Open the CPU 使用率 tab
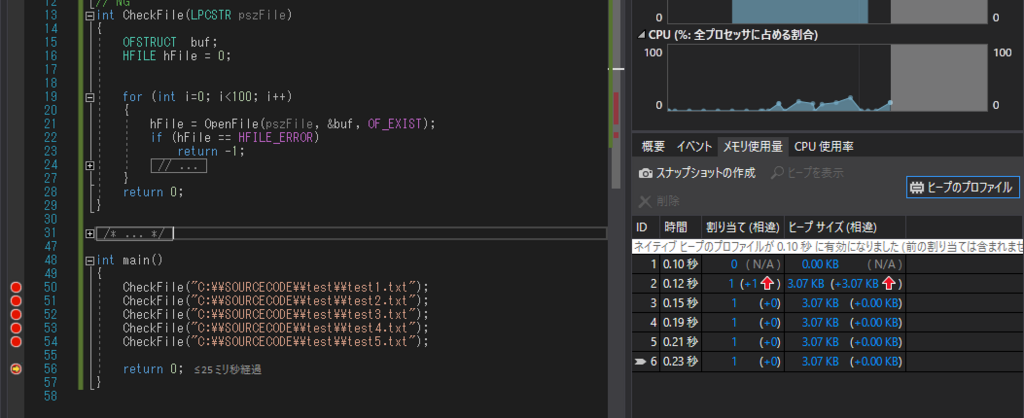This screenshot has height=418, width=1024. click(x=824, y=147)
